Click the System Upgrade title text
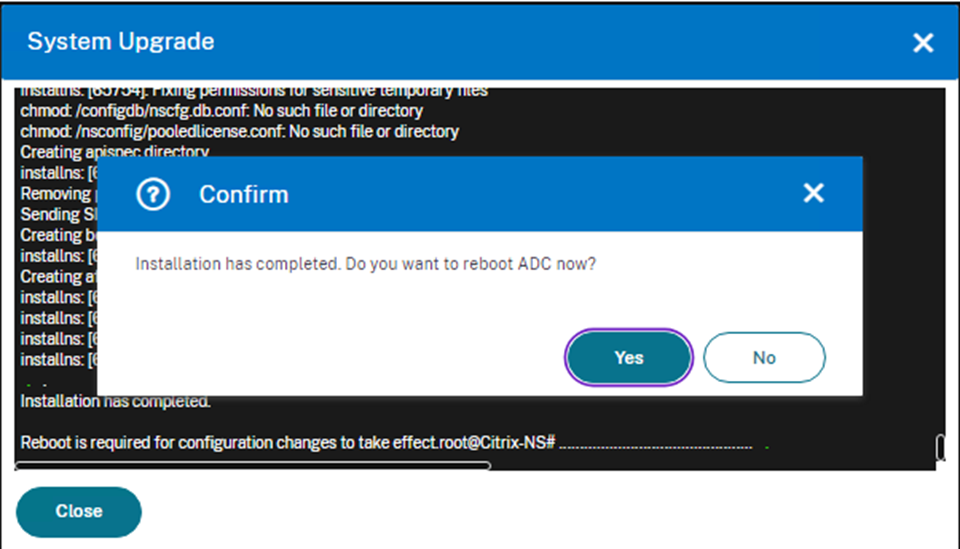Screen dimensions: 960x549 tap(120, 42)
